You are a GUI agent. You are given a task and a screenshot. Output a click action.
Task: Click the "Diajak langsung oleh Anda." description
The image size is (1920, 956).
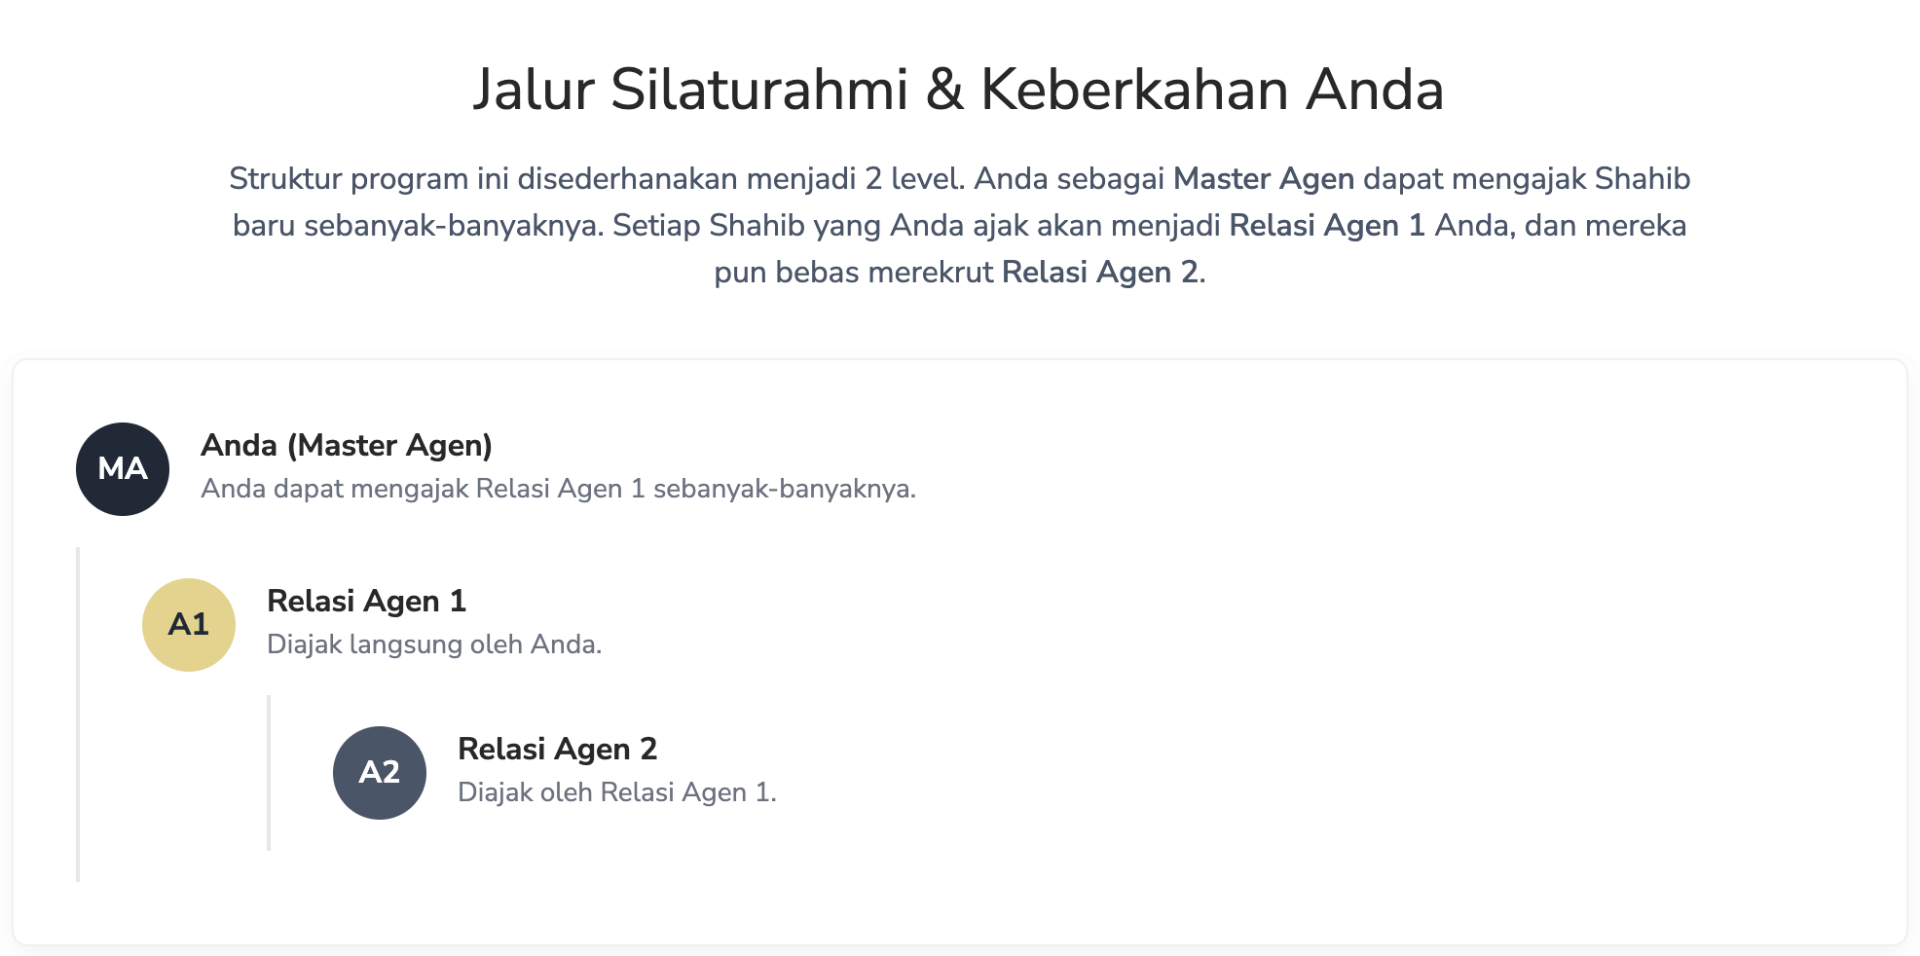pyautogui.click(x=434, y=645)
